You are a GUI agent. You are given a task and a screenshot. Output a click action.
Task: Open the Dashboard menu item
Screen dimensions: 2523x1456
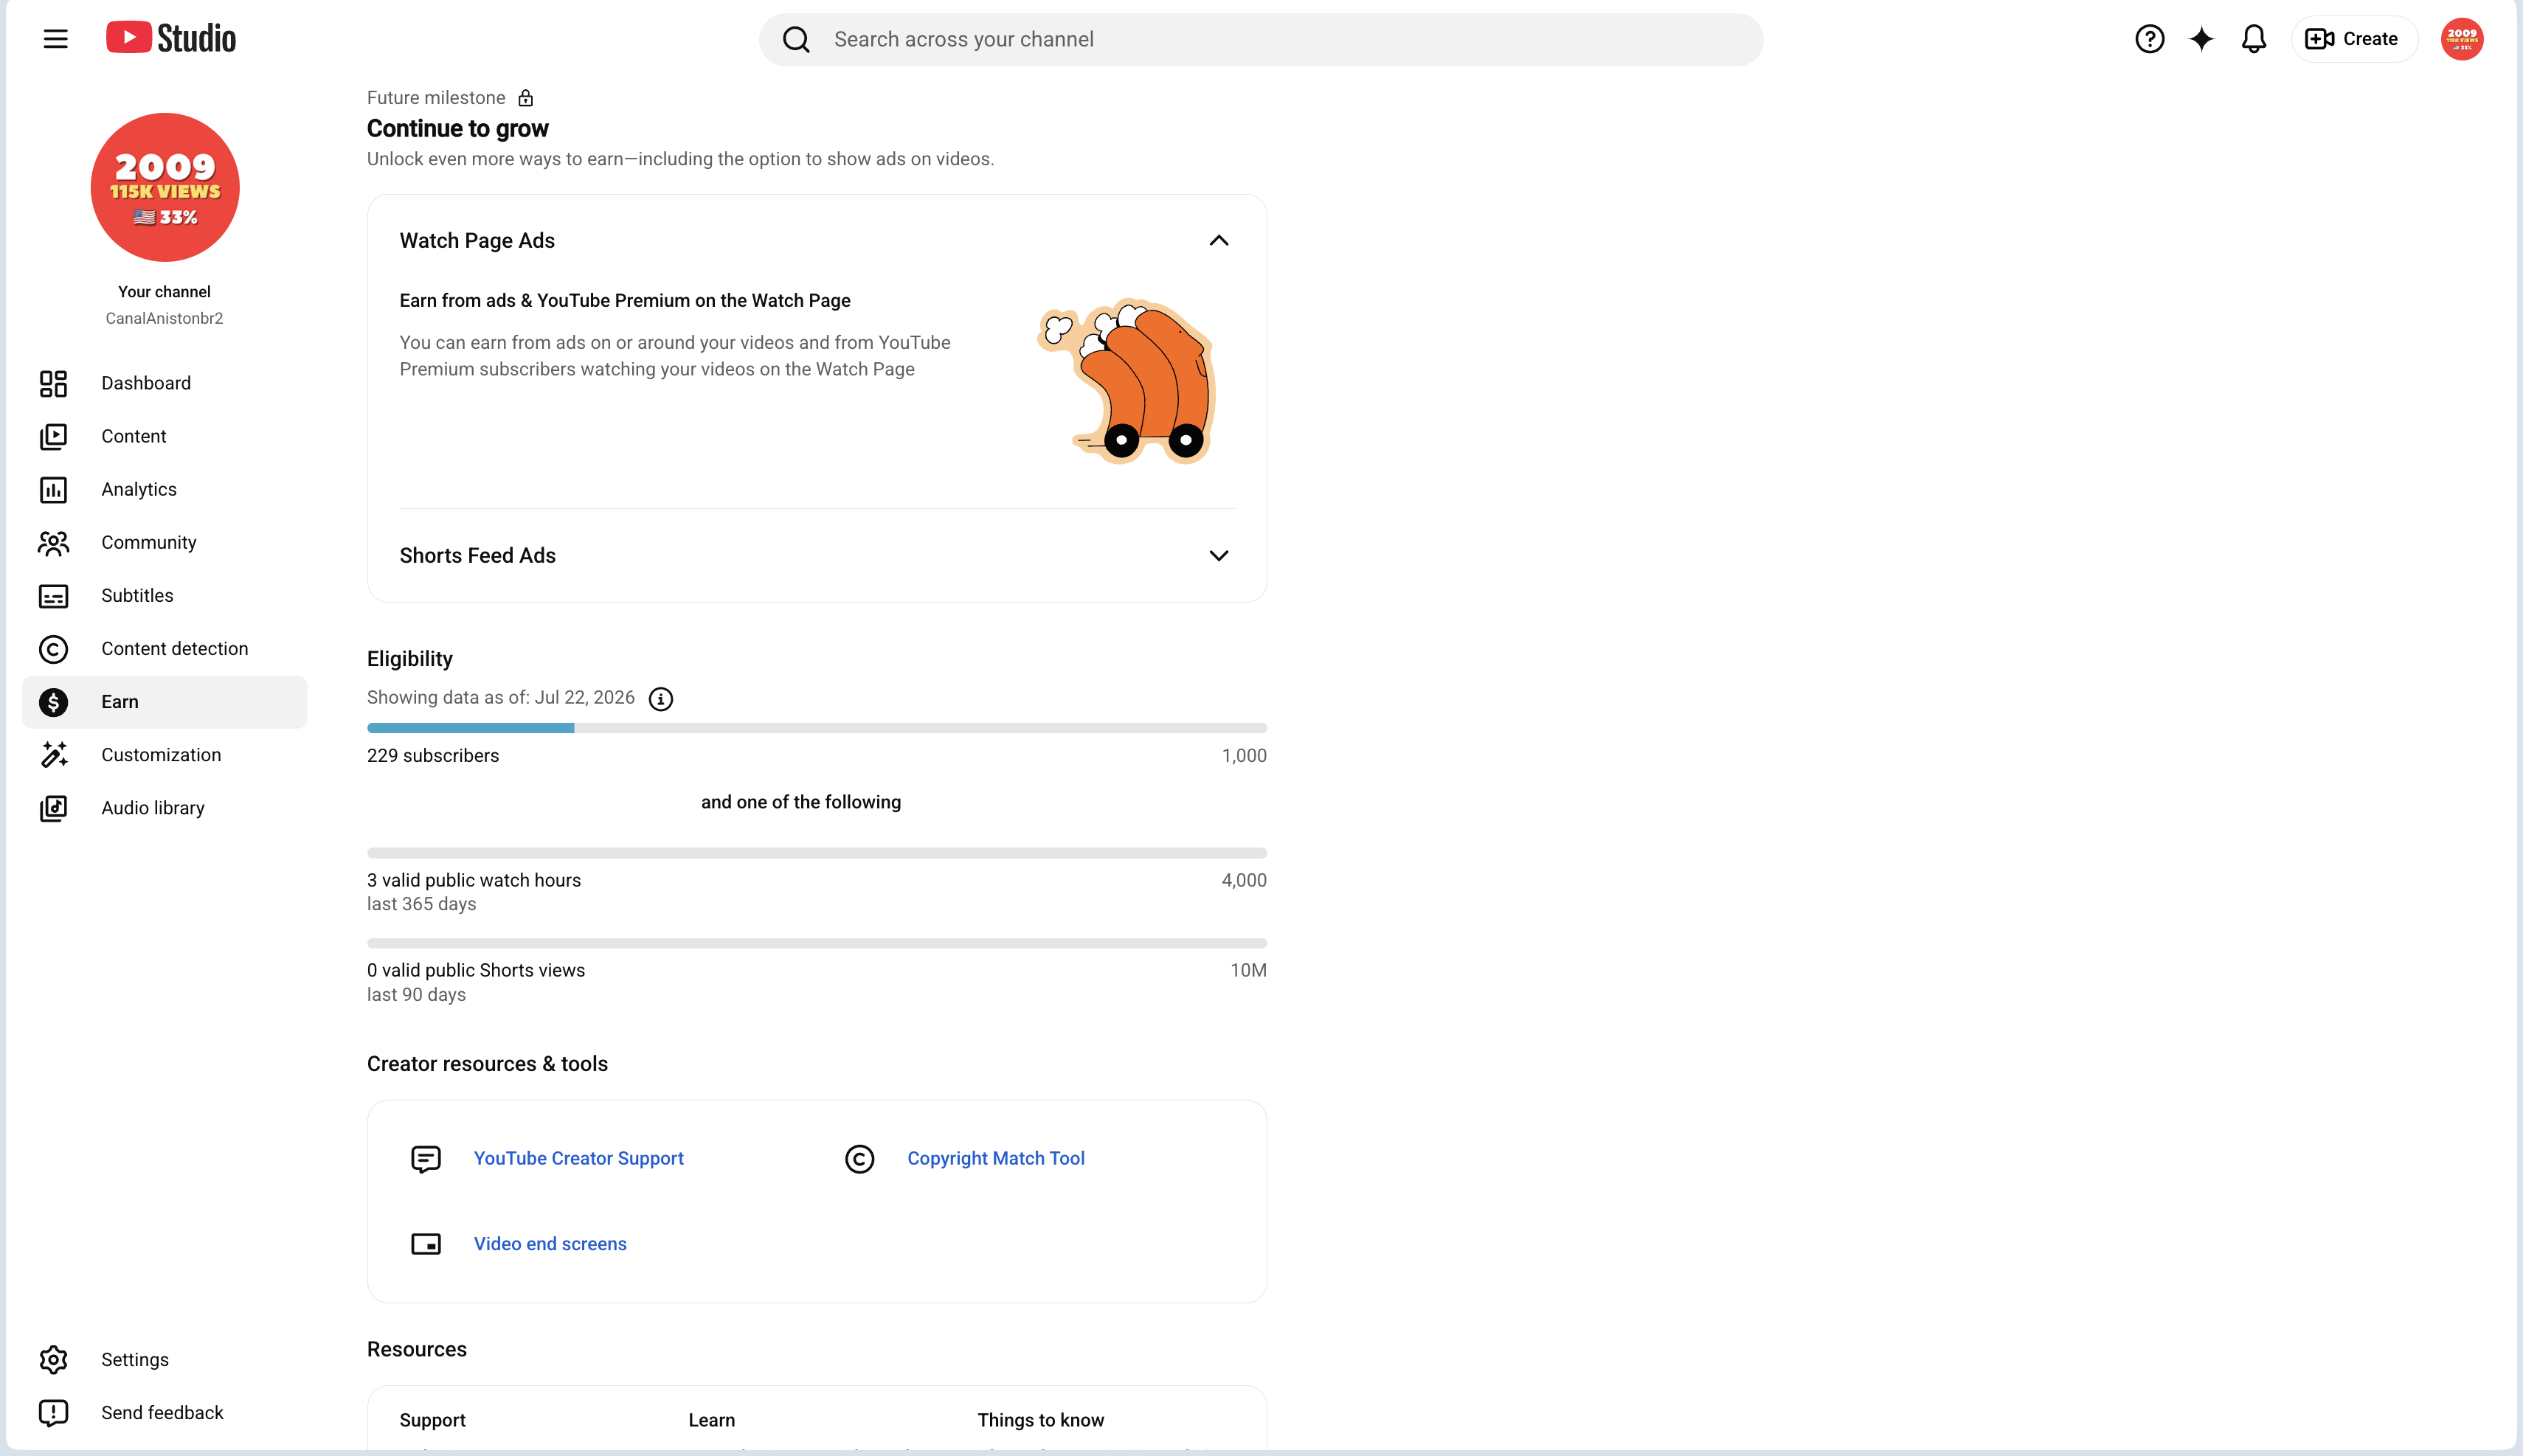pos(146,383)
